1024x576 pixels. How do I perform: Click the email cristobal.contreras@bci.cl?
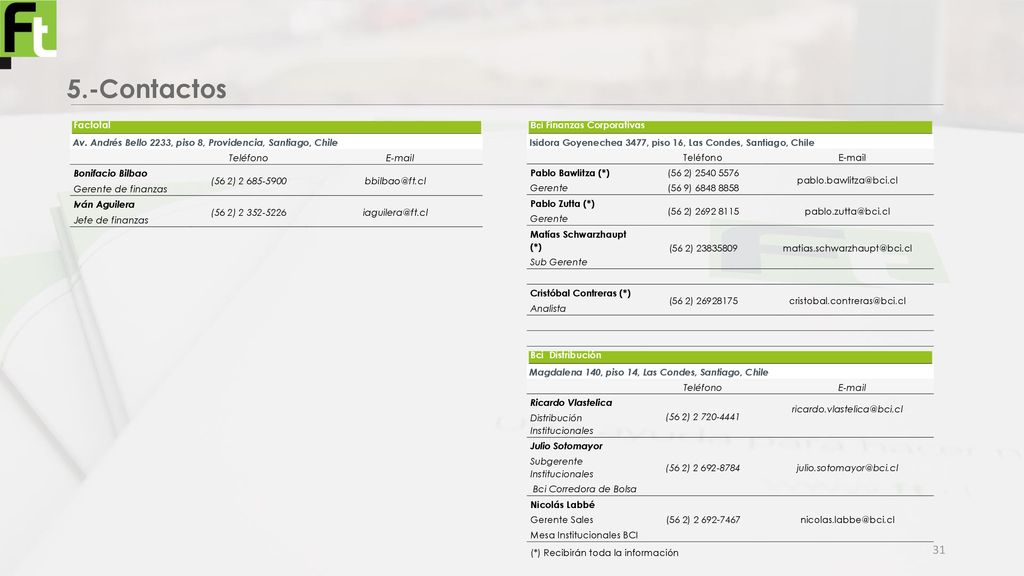point(847,301)
